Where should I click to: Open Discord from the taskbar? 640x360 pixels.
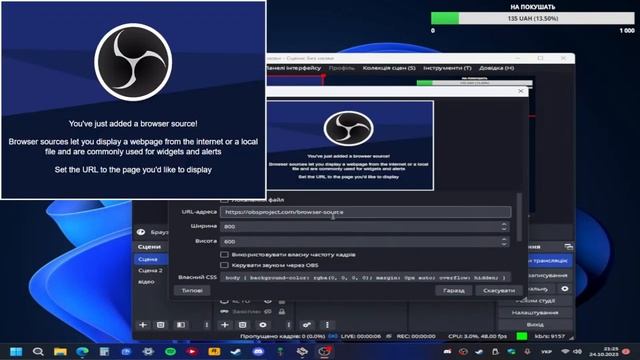coord(258,351)
